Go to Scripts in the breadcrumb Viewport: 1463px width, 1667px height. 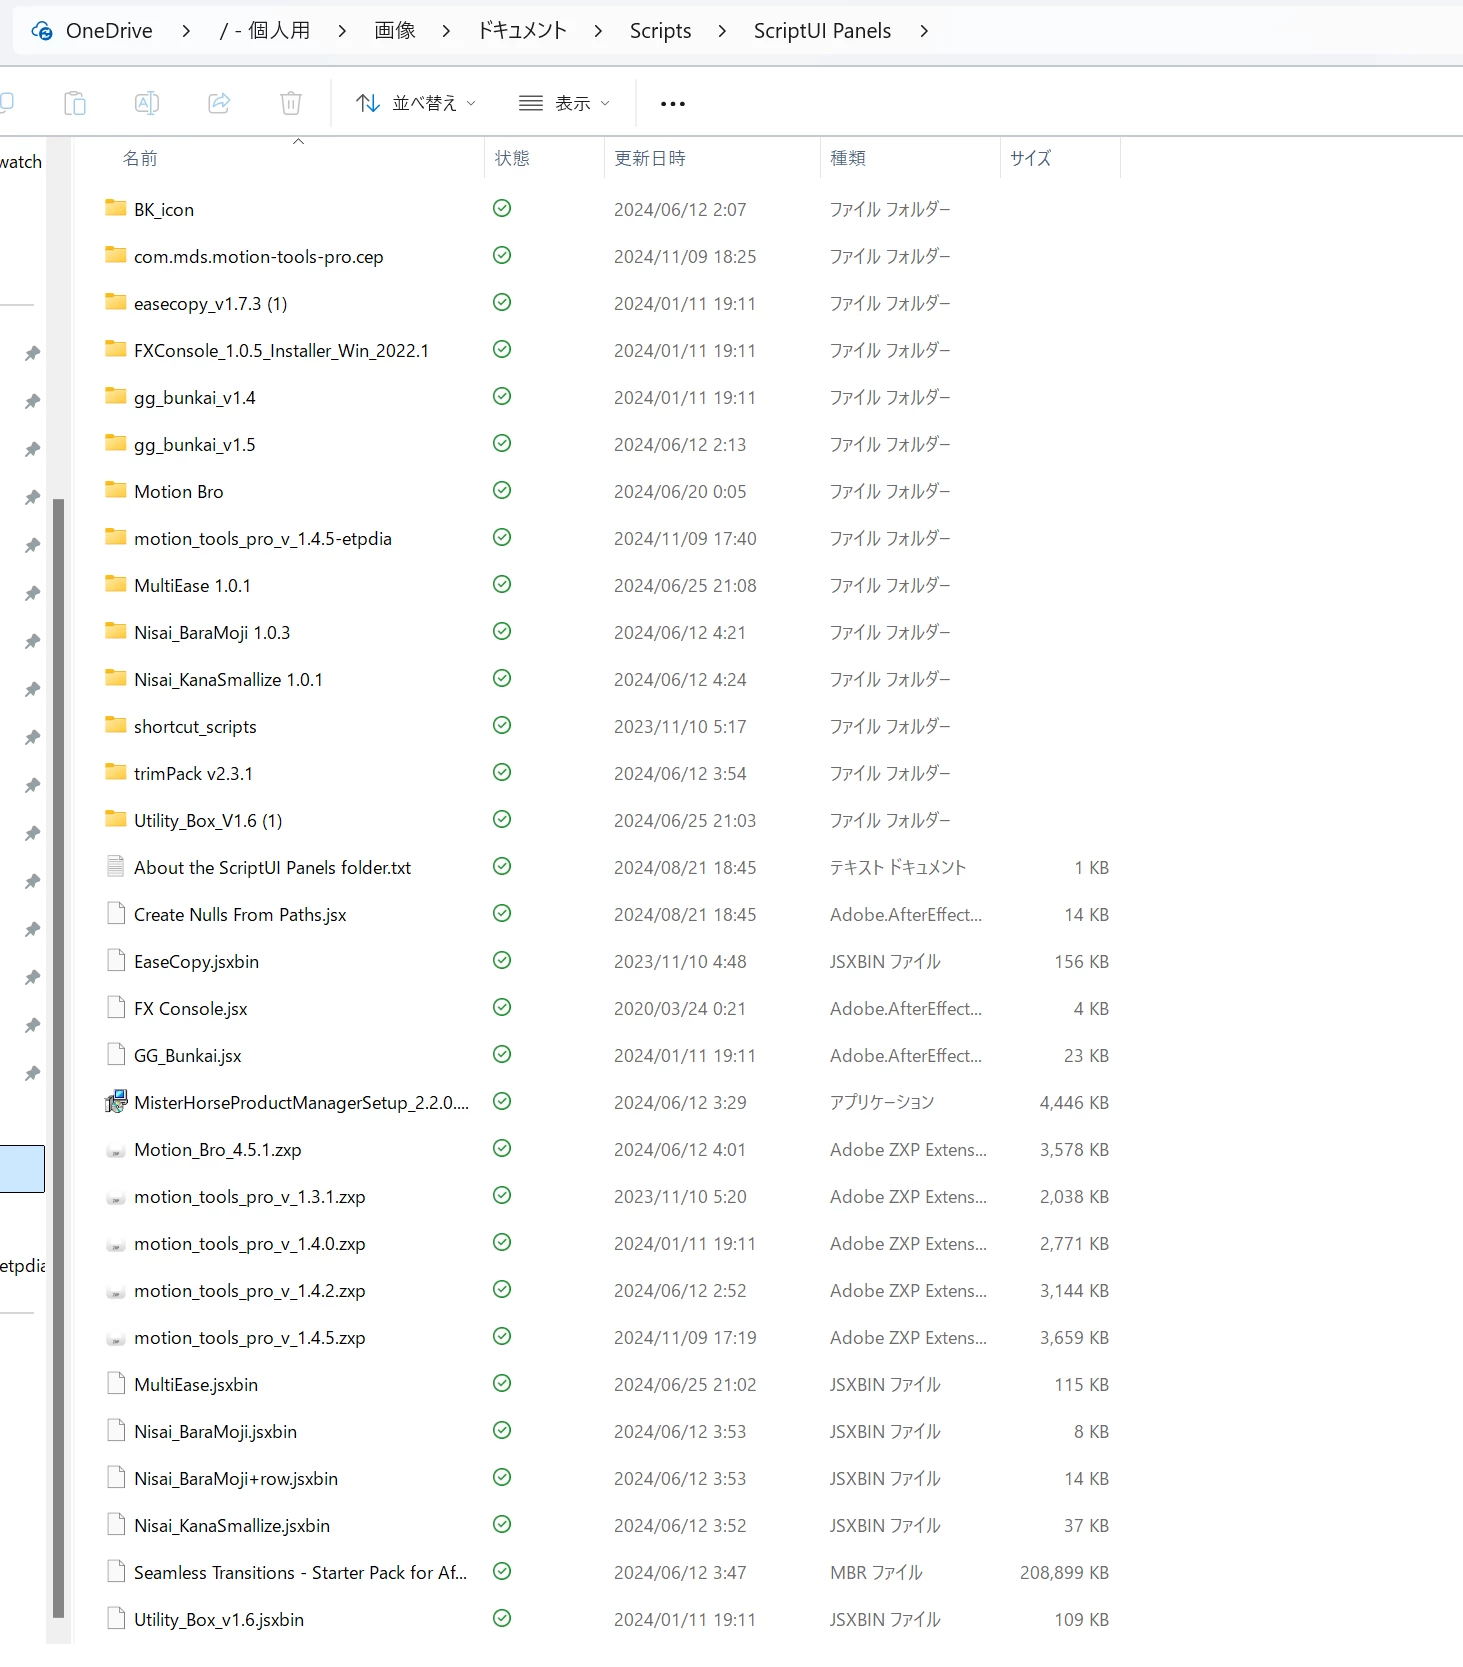[x=660, y=31]
